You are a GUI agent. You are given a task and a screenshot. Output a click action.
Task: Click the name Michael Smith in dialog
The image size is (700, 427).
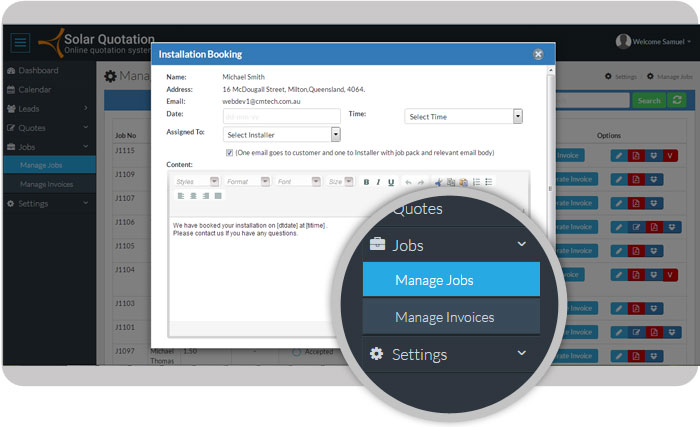[243, 77]
